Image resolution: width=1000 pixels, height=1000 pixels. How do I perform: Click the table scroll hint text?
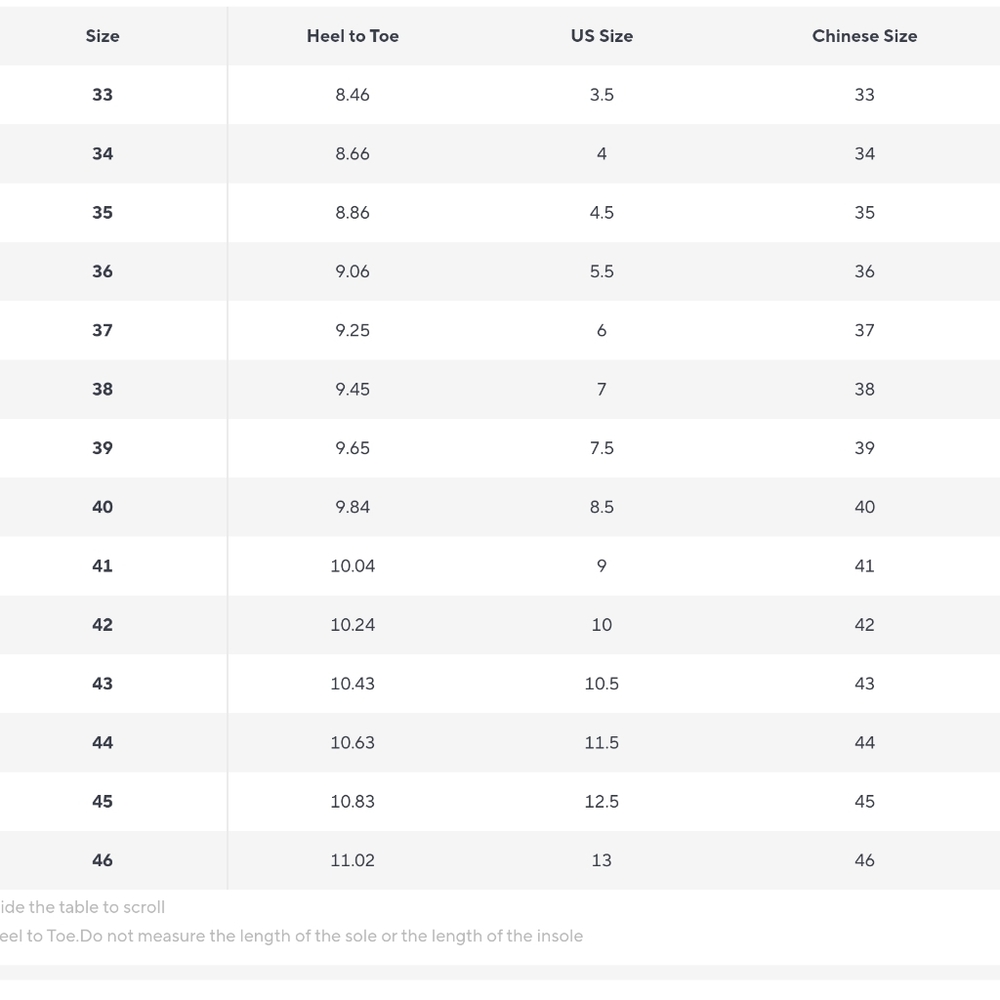82,907
